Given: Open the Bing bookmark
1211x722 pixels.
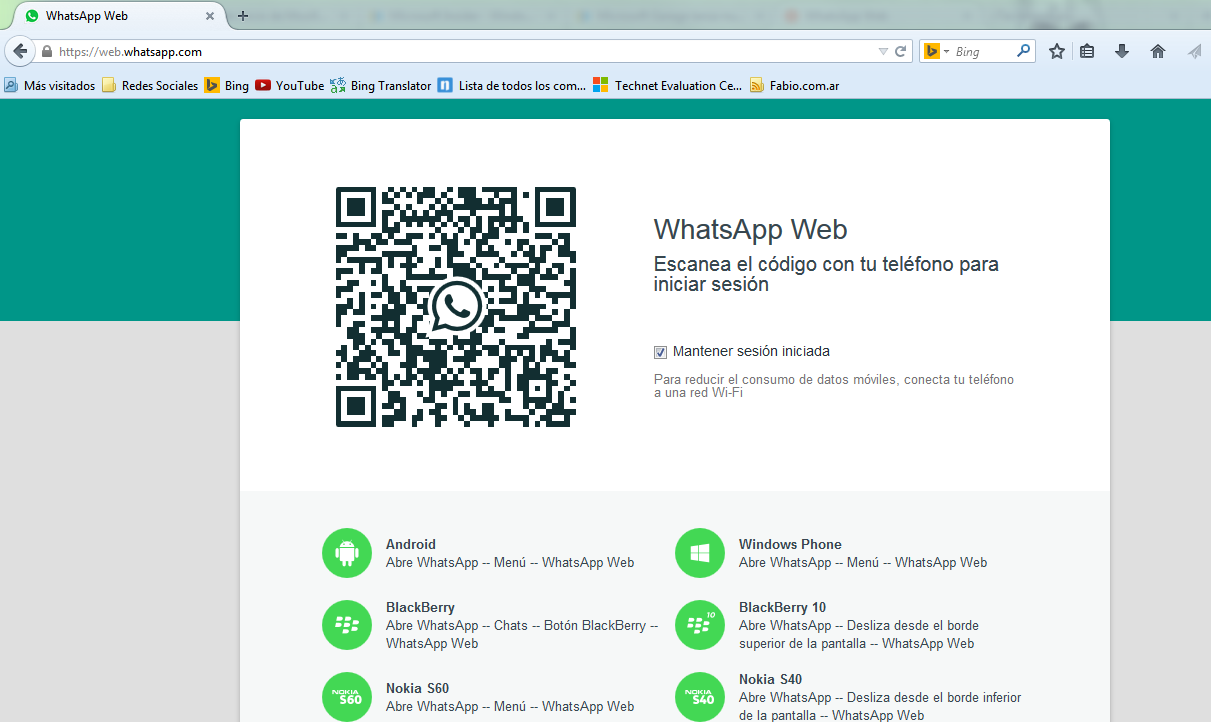Looking at the screenshot, I should [227, 86].
